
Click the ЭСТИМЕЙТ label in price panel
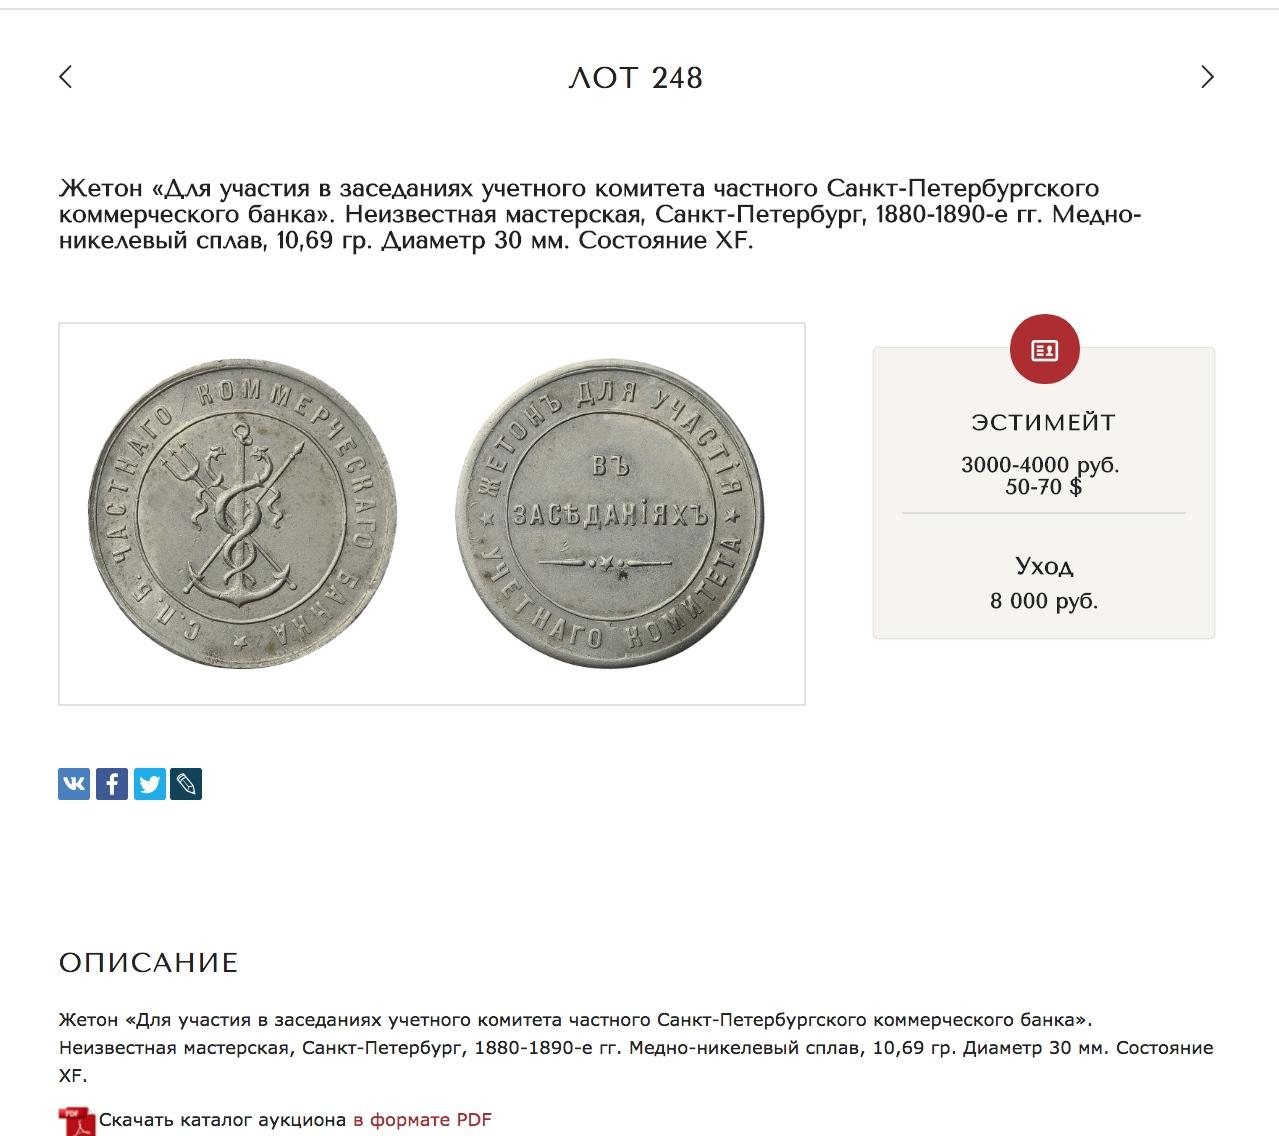pyautogui.click(x=1043, y=422)
